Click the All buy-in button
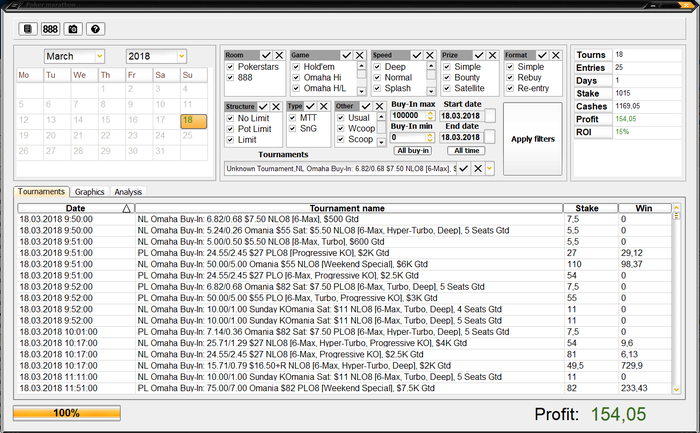This screenshot has width=700, height=433. click(x=413, y=151)
